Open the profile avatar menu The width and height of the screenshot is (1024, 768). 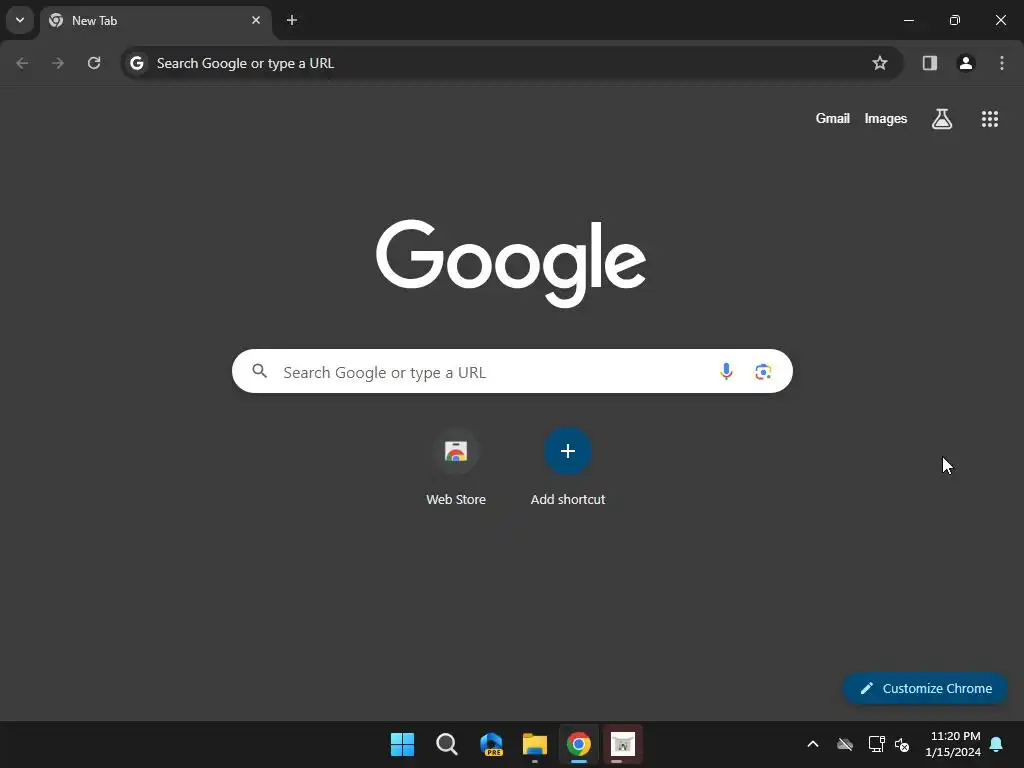(x=966, y=63)
